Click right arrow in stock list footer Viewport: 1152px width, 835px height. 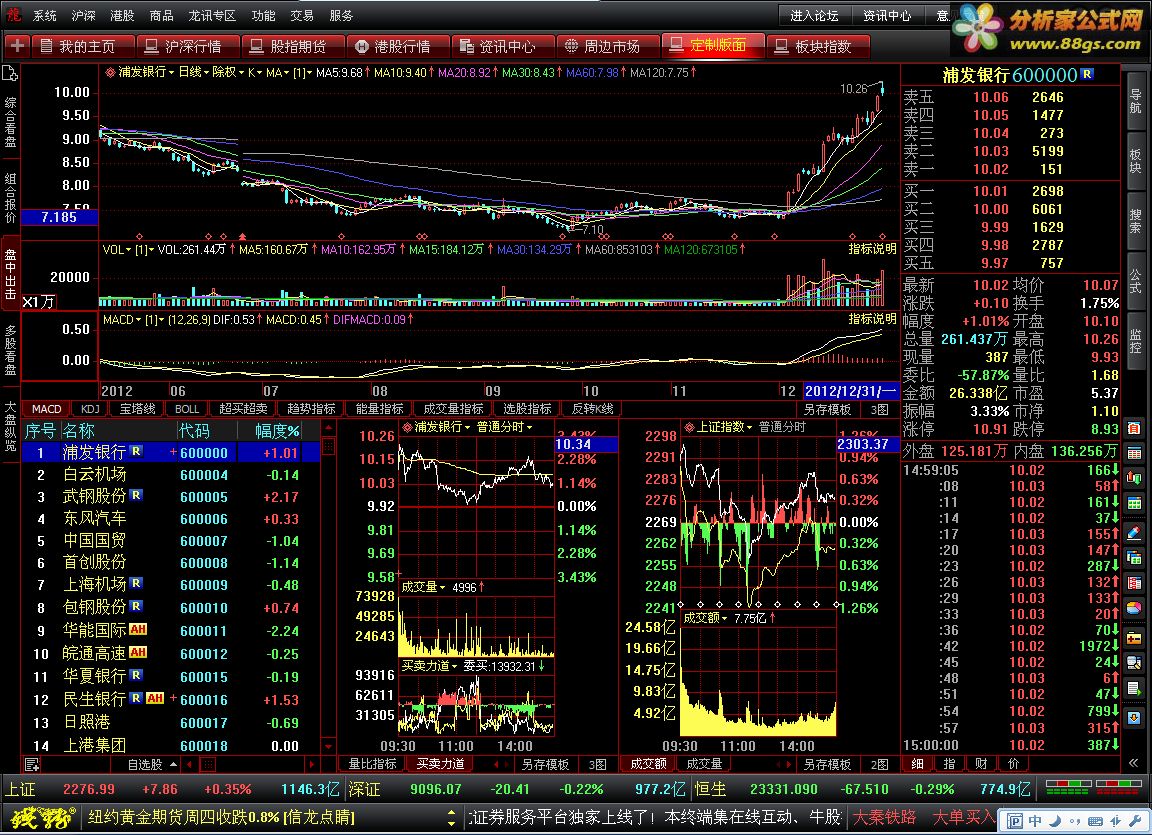[311, 764]
